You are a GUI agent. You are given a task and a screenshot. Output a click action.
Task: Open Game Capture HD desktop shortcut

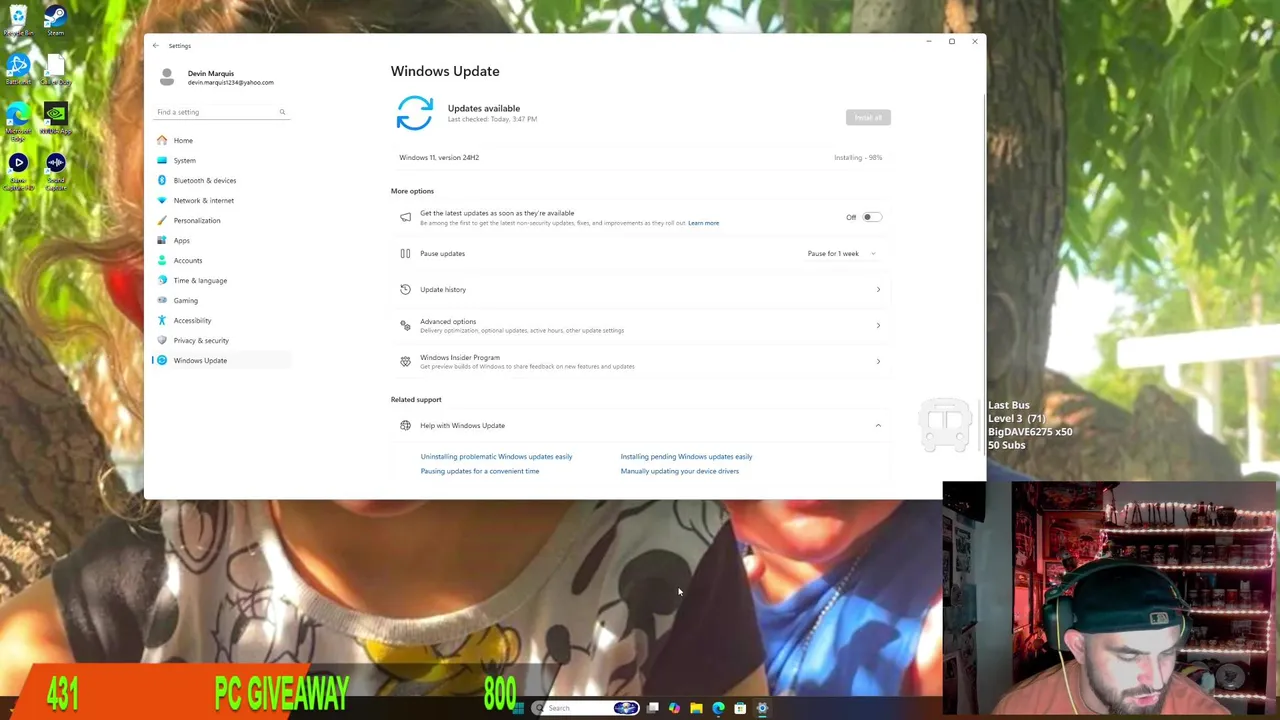[18, 172]
